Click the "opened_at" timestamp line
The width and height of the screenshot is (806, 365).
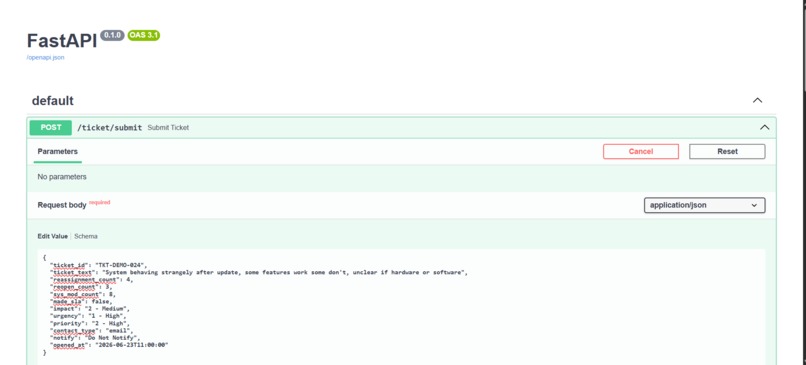[x=109, y=345]
